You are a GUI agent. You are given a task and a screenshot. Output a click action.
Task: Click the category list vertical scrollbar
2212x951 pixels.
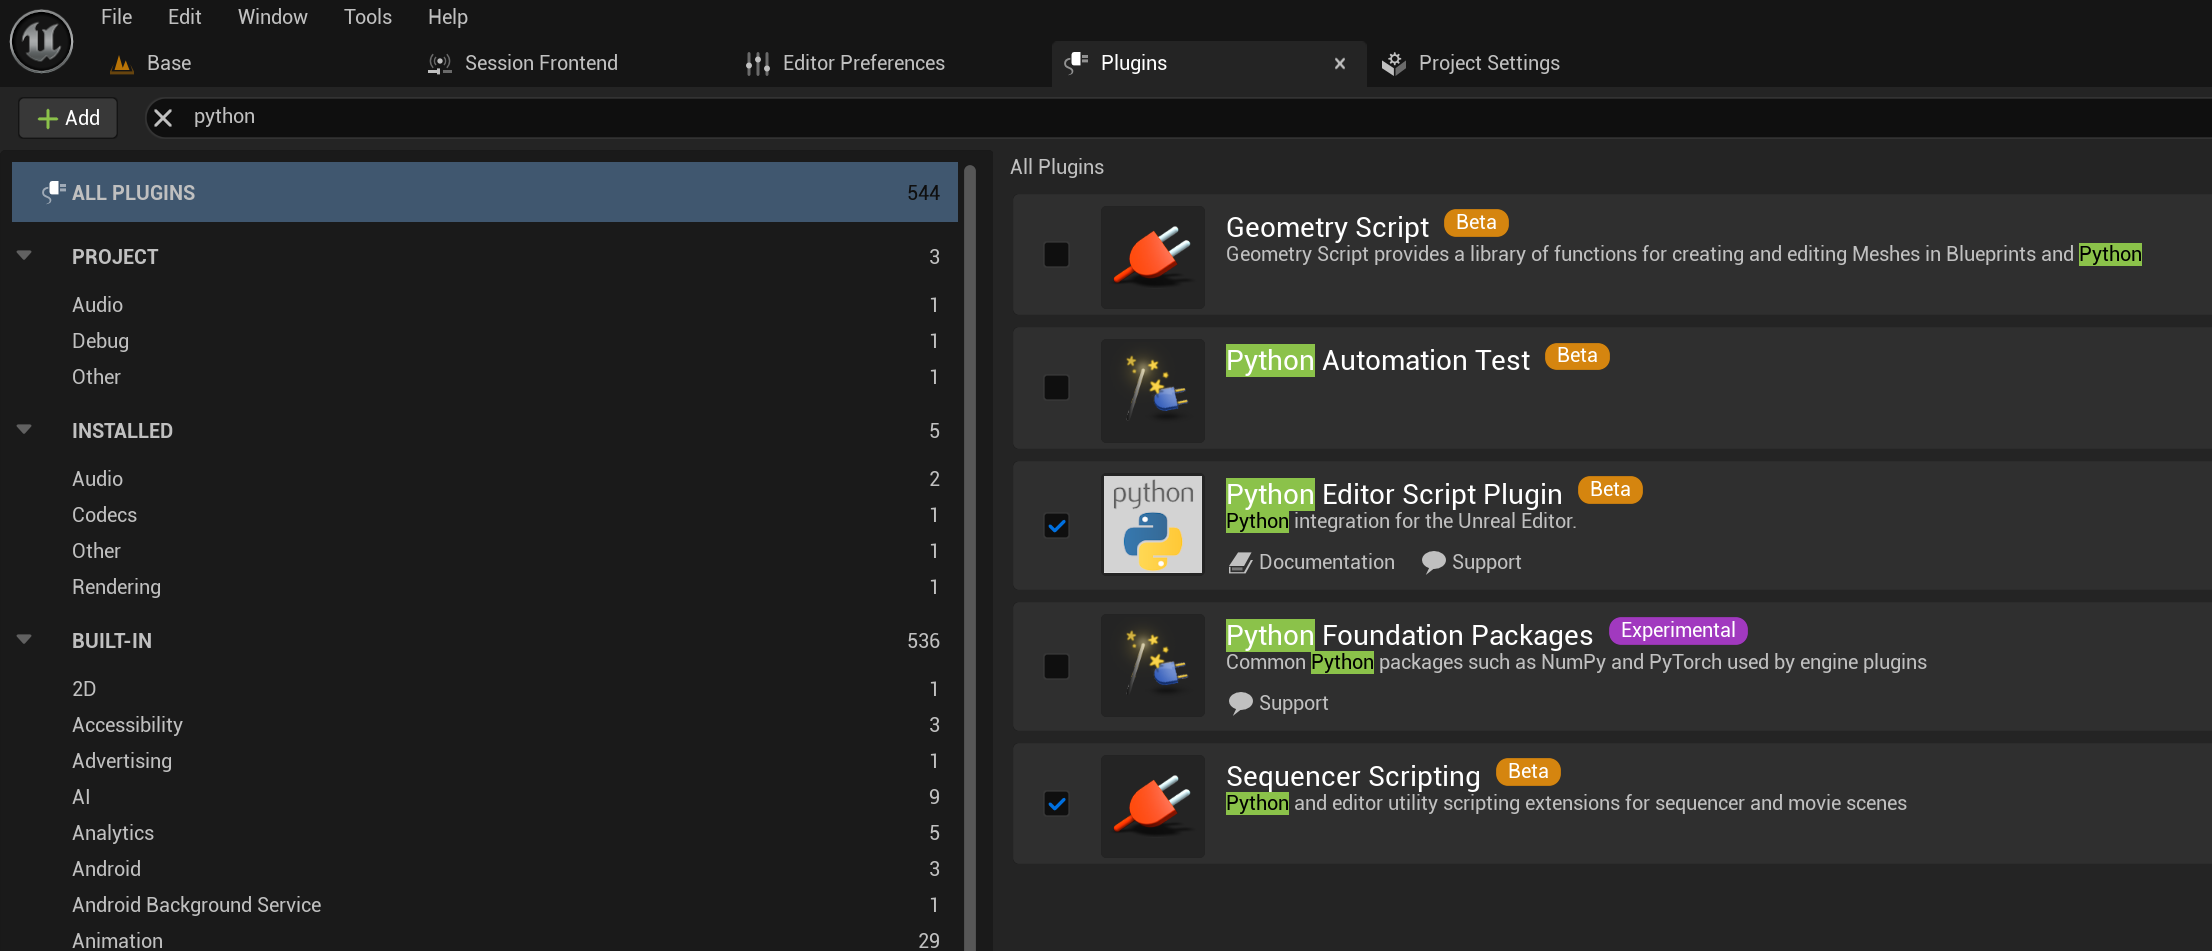(x=968, y=556)
